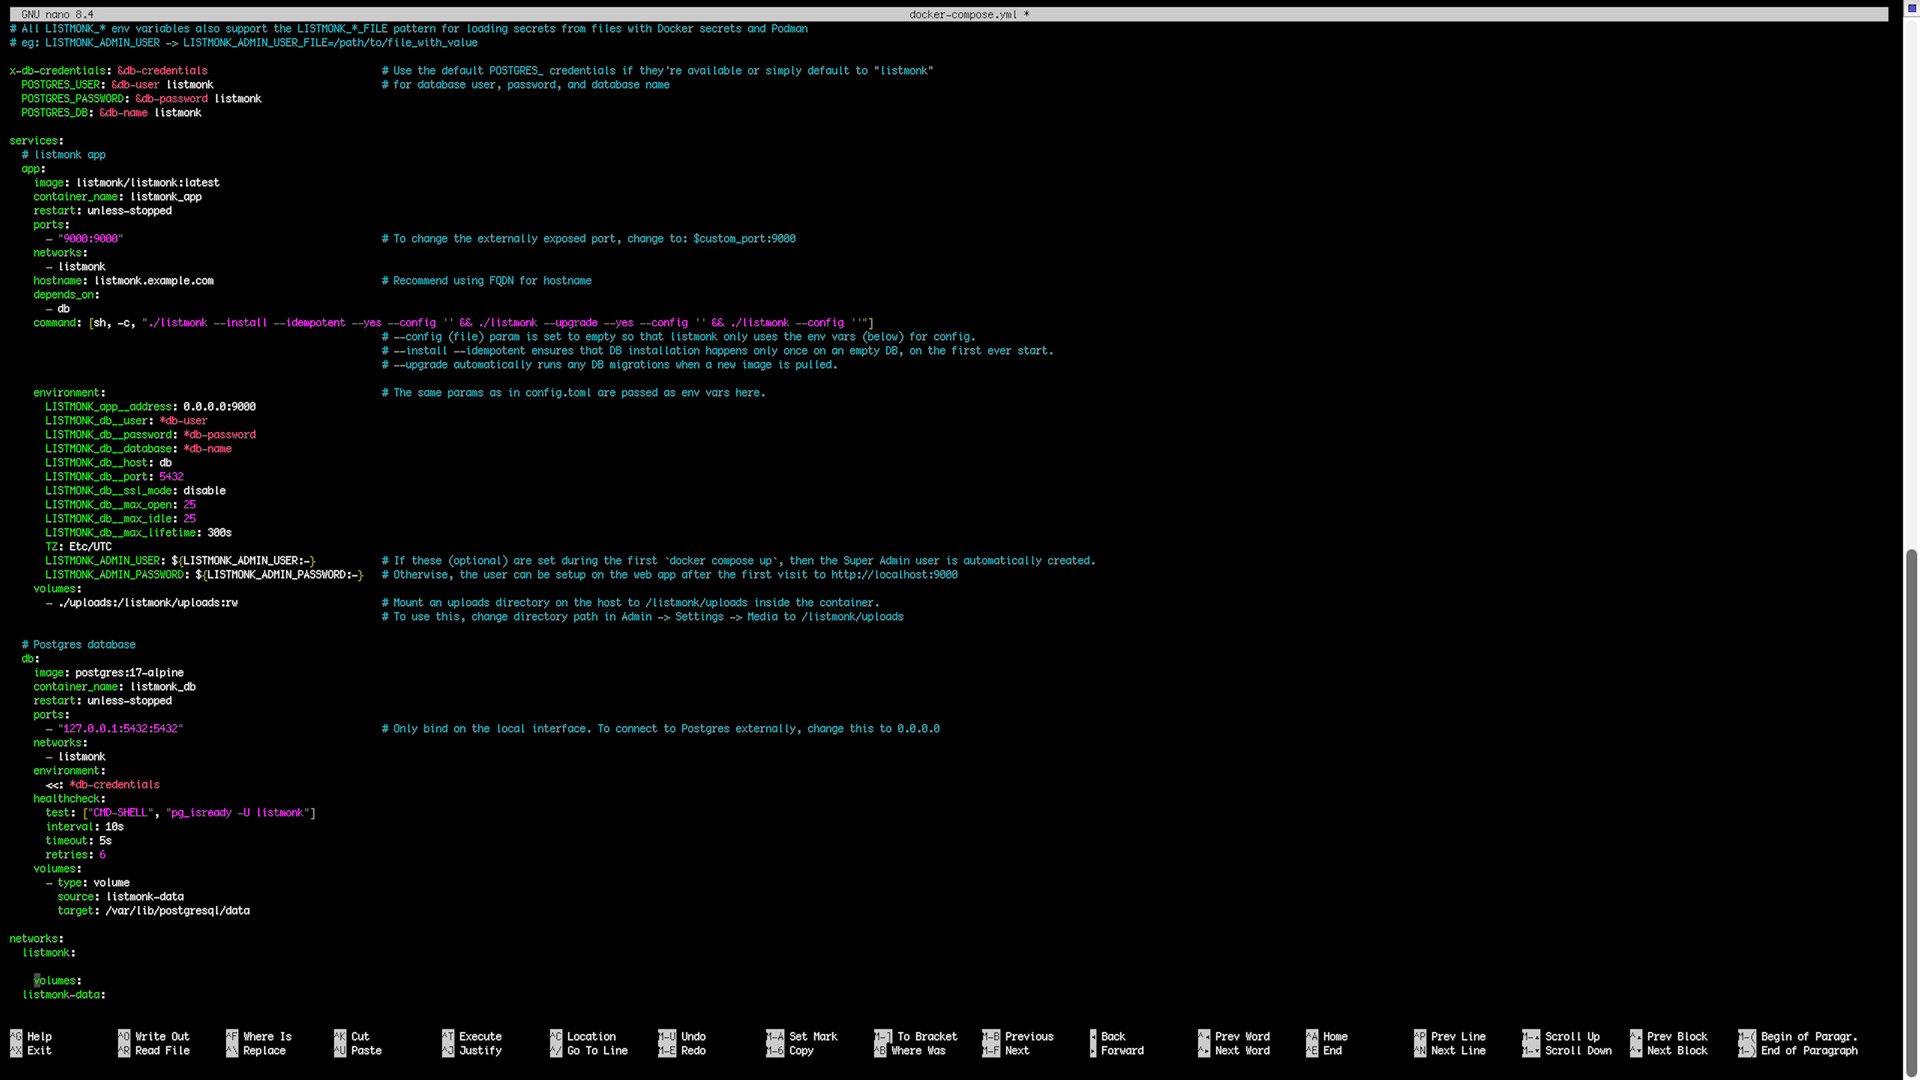The height and width of the screenshot is (1080, 1920).
Task: Click the M-] icon for To Bracket
Action: point(885,1037)
